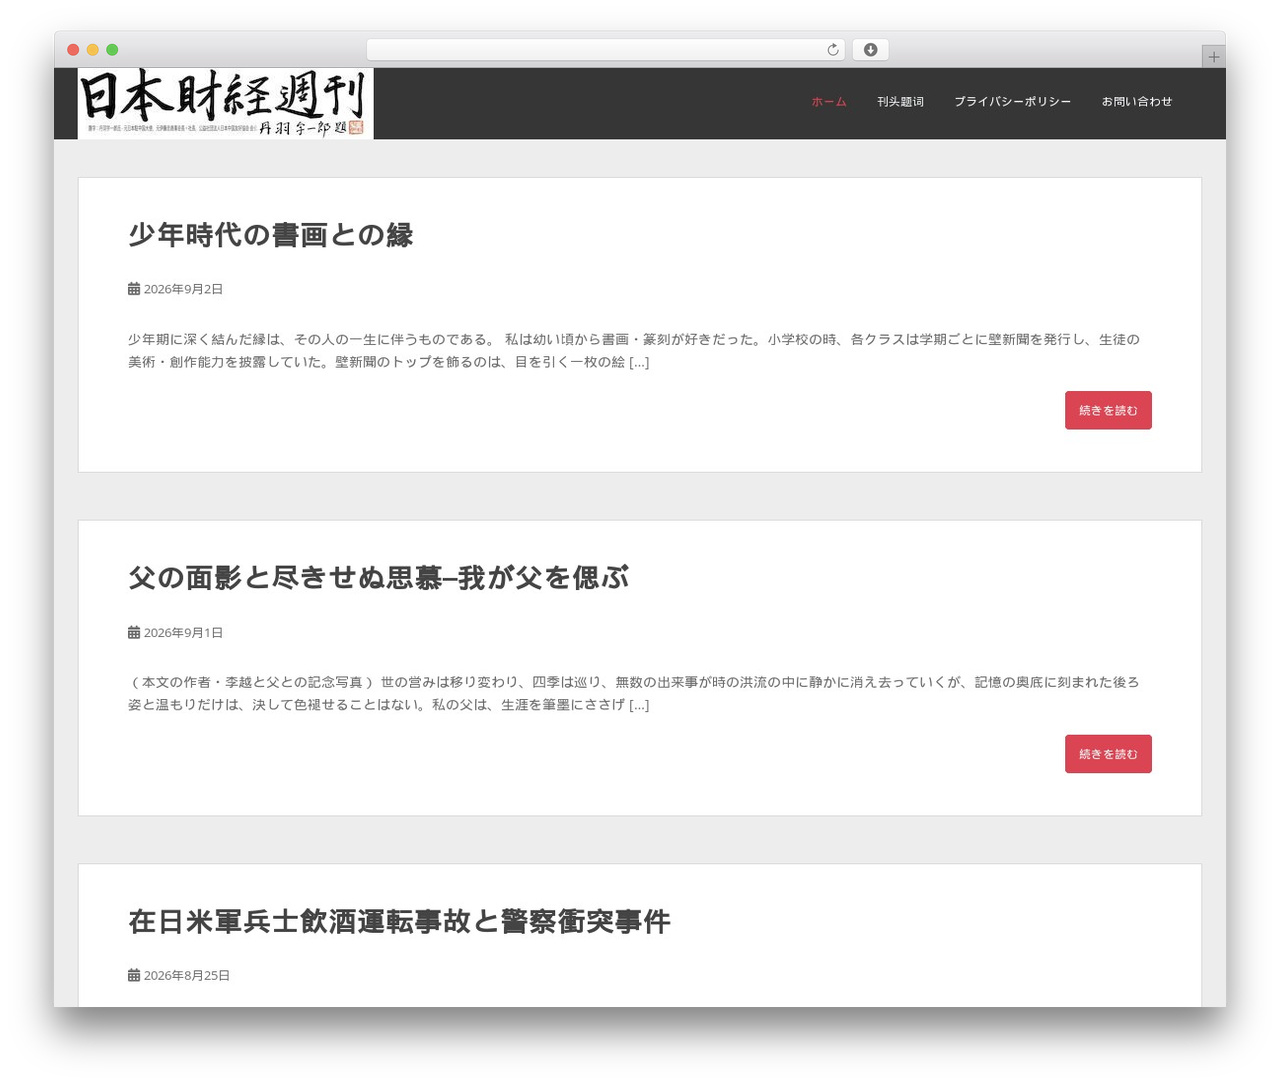This screenshot has height=1084, width=1280.
Task: Close the browser window with red button
Action: pos(73,50)
